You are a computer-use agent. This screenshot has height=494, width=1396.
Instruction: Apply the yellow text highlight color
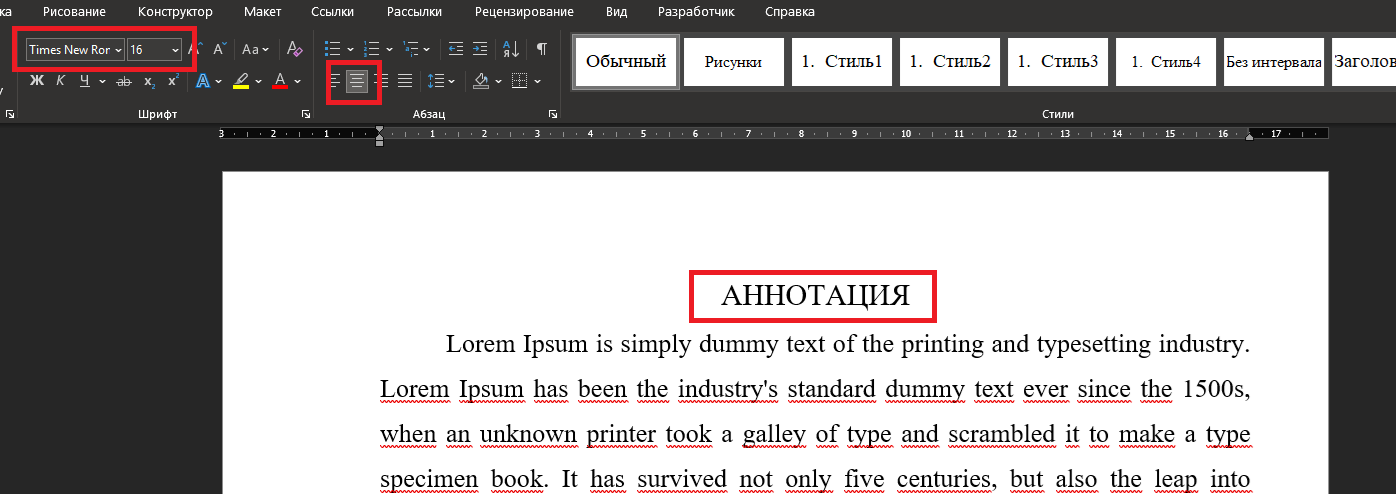pos(240,81)
